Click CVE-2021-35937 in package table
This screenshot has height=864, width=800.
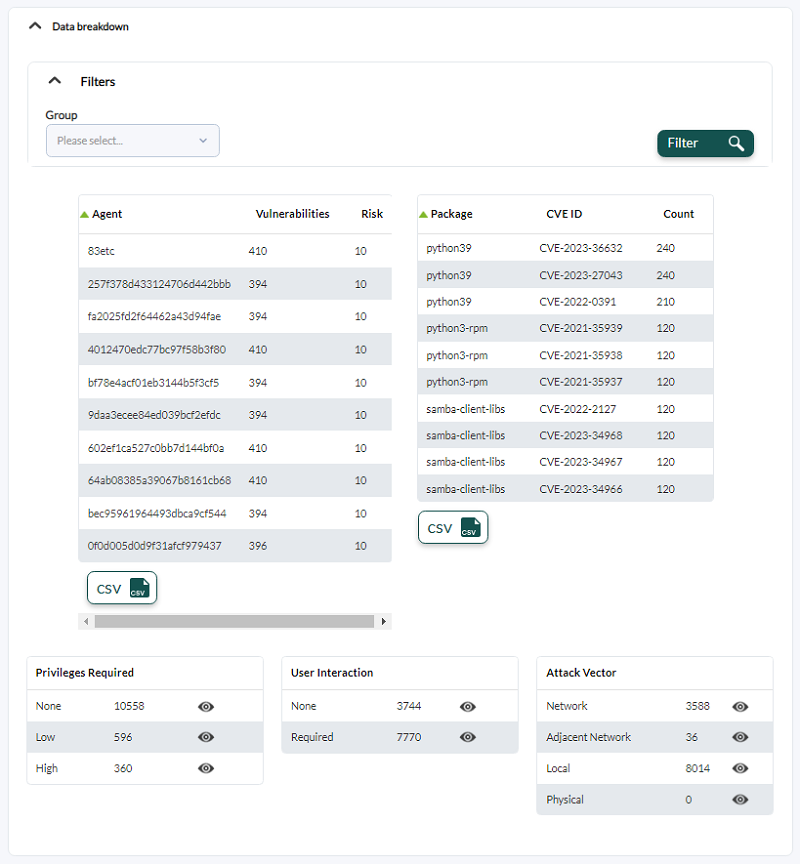[x=581, y=382]
